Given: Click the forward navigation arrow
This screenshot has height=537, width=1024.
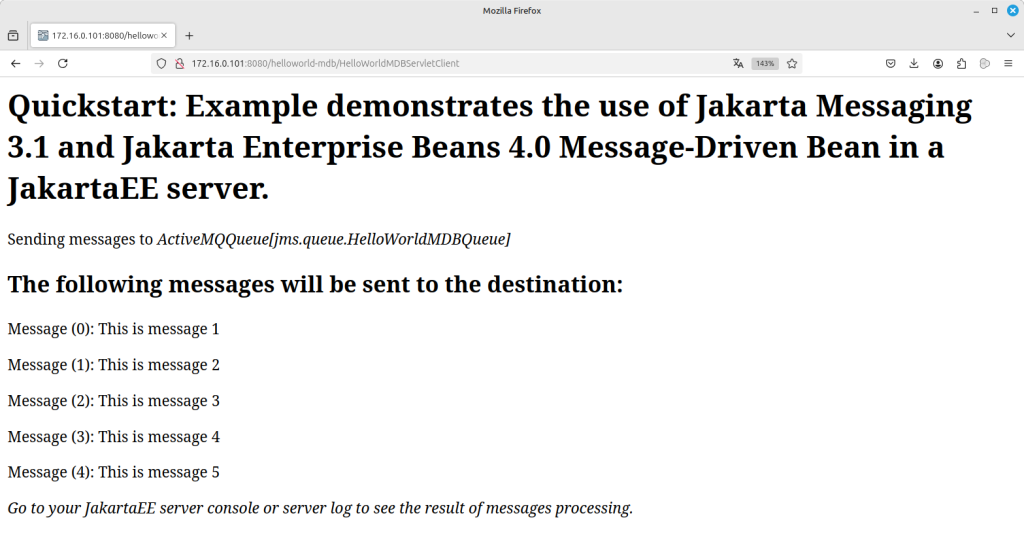Looking at the screenshot, I should pos(39,63).
